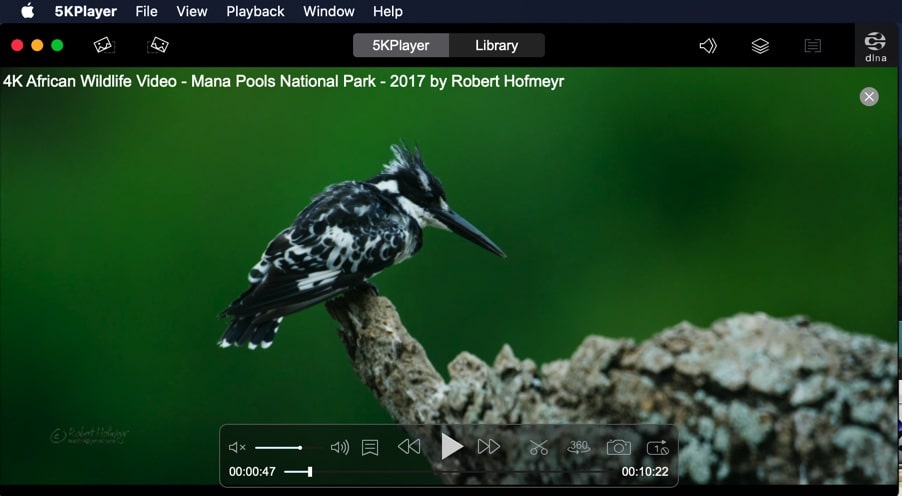
Task: Toggle the loop playback mode icon
Action: pyautogui.click(x=657, y=447)
